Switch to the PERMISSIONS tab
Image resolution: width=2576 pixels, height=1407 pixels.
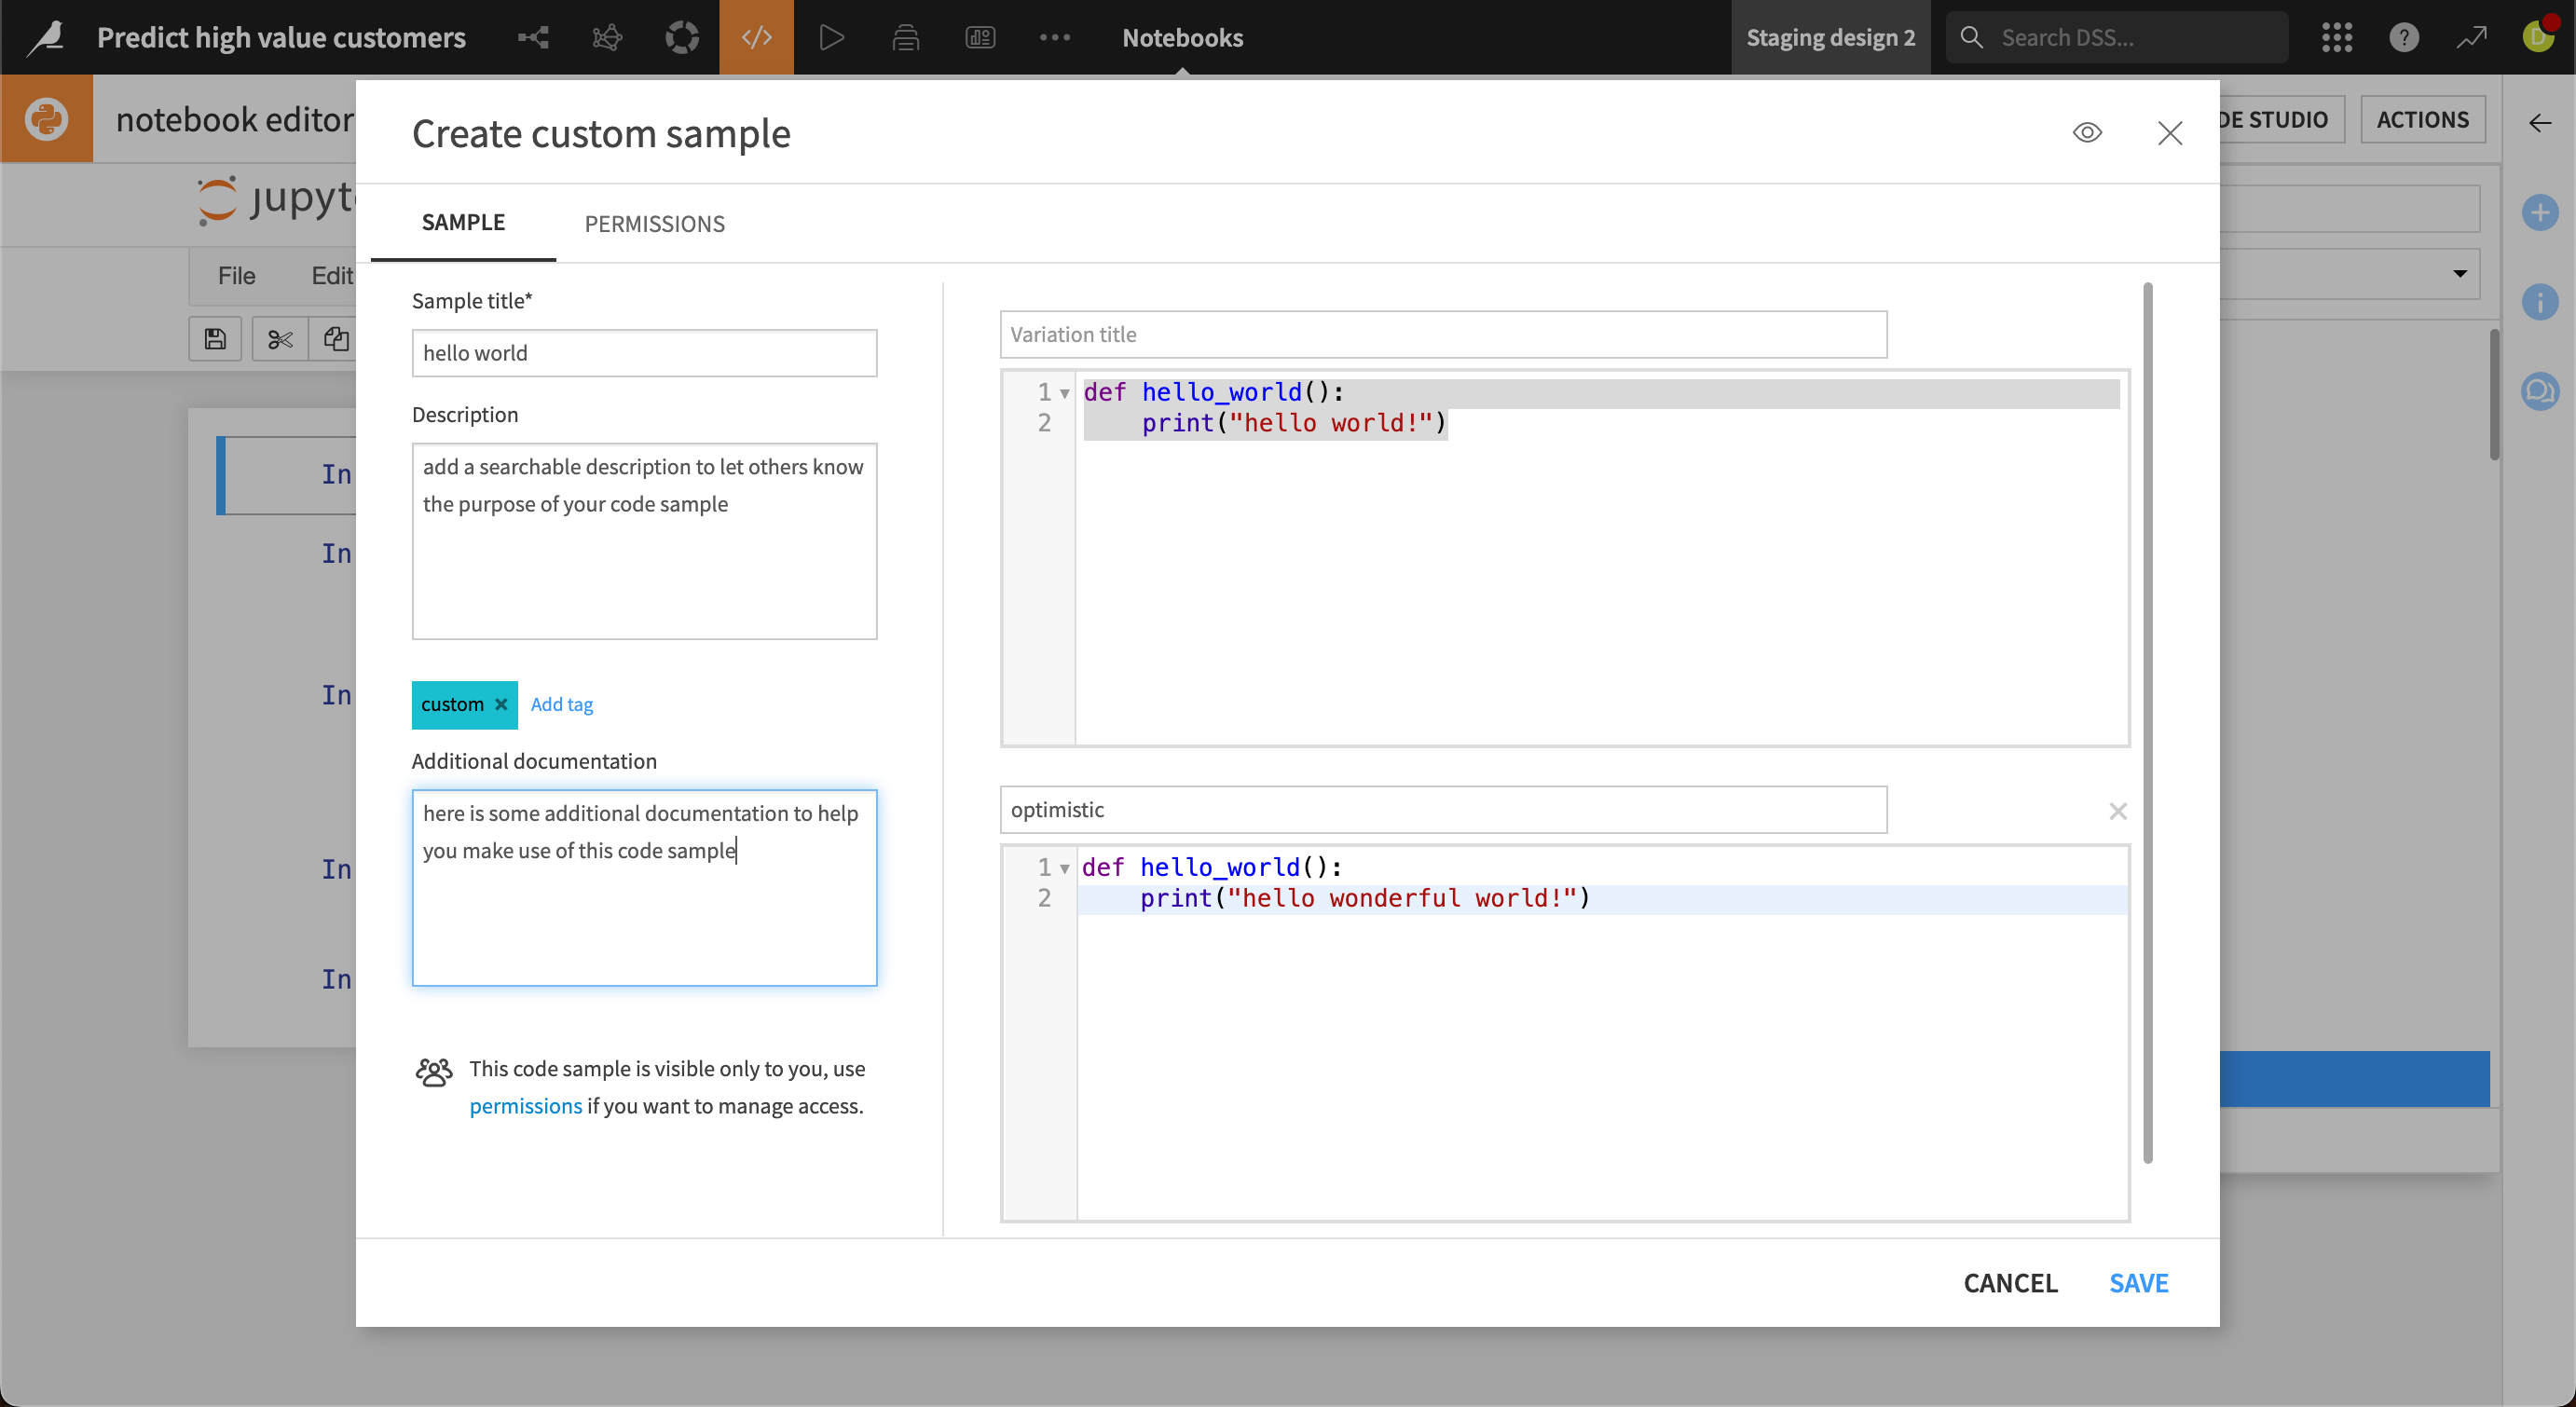tap(654, 224)
